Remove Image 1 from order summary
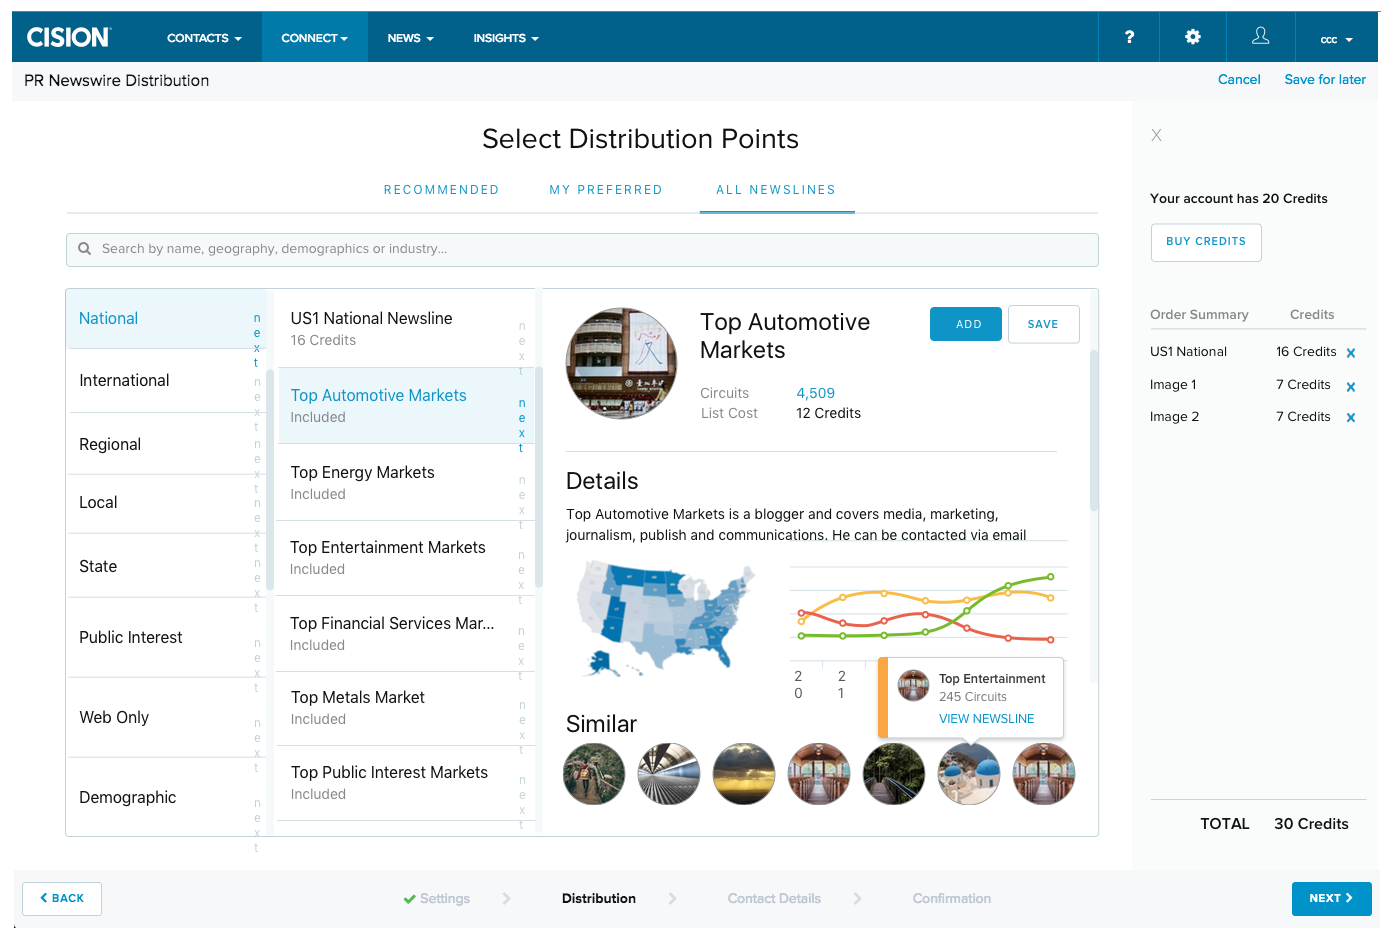The image size is (1396, 940). point(1351,387)
